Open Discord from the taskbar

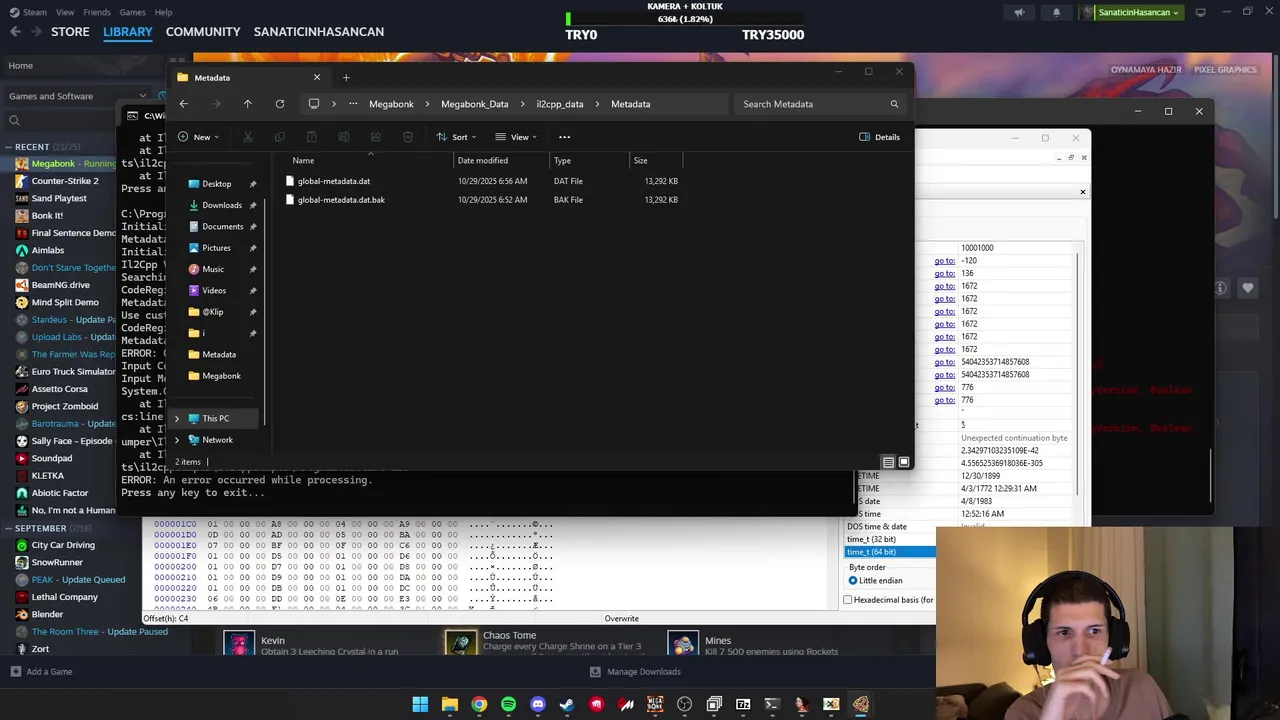tap(538, 705)
